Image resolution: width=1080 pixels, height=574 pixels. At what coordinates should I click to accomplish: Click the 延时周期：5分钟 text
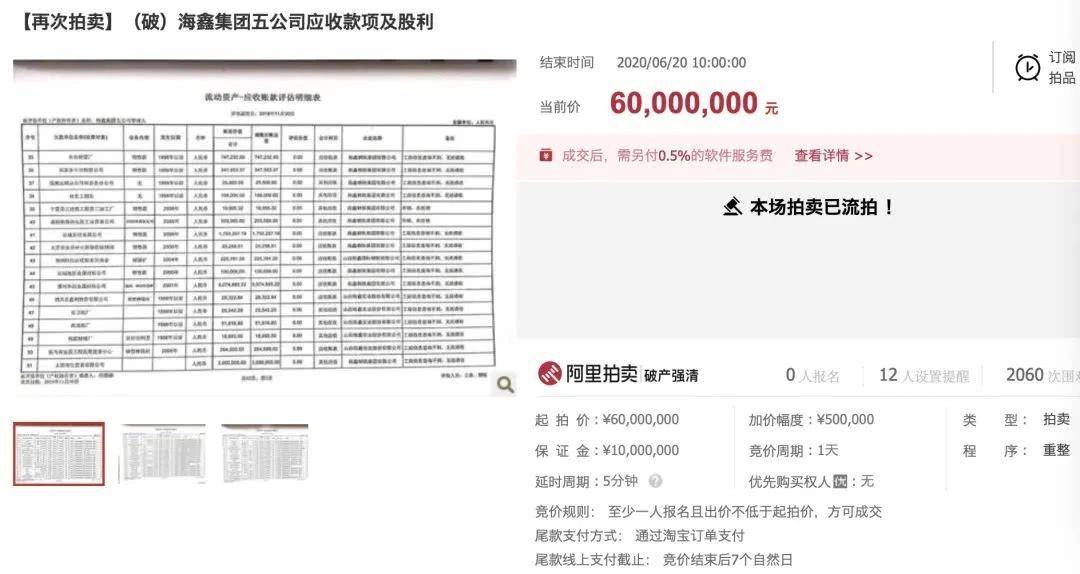586,481
